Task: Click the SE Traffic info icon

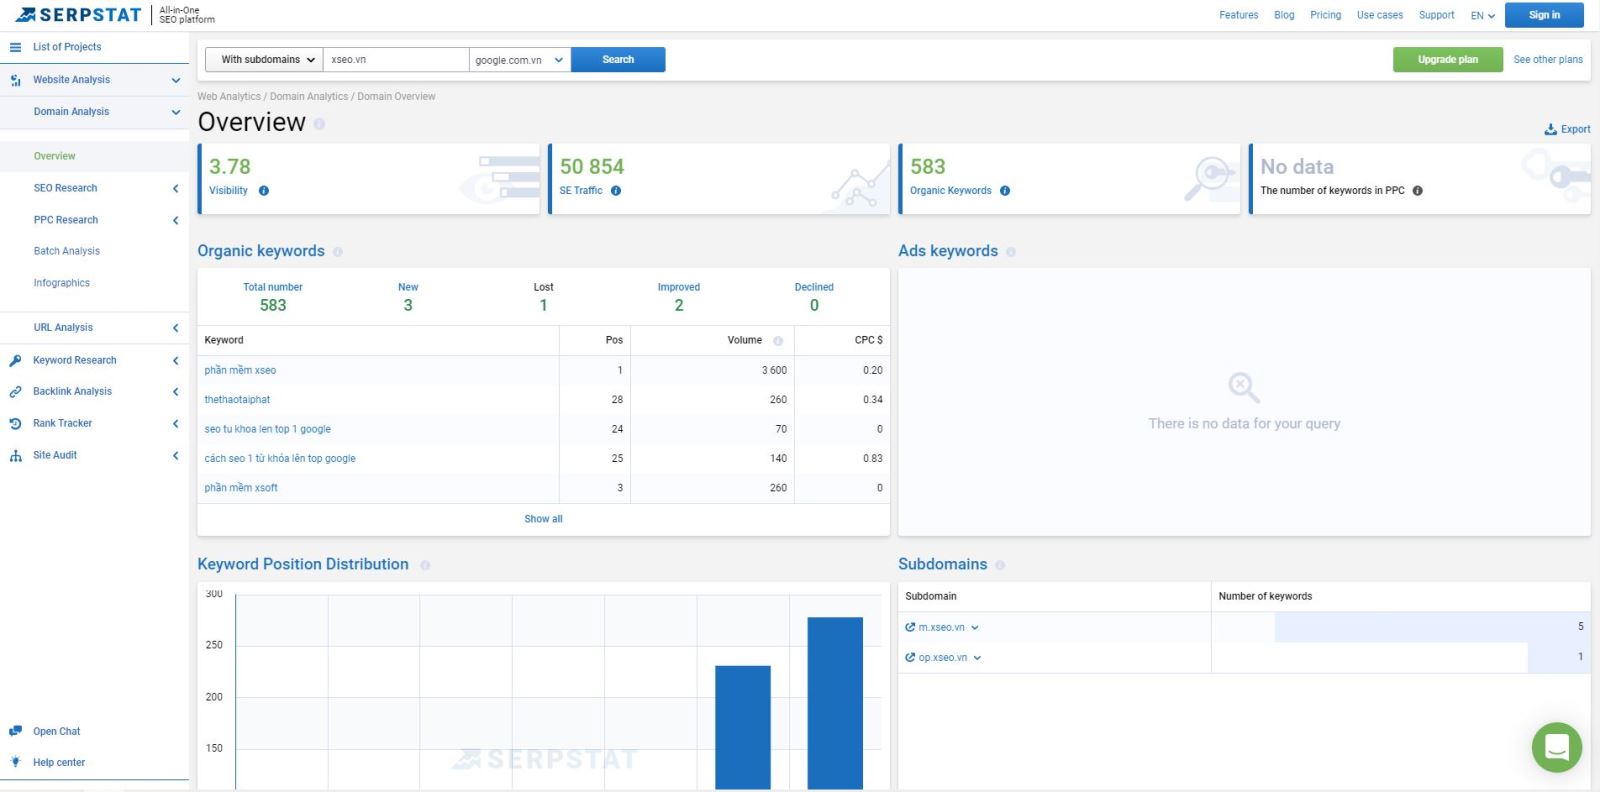Action: click(616, 191)
